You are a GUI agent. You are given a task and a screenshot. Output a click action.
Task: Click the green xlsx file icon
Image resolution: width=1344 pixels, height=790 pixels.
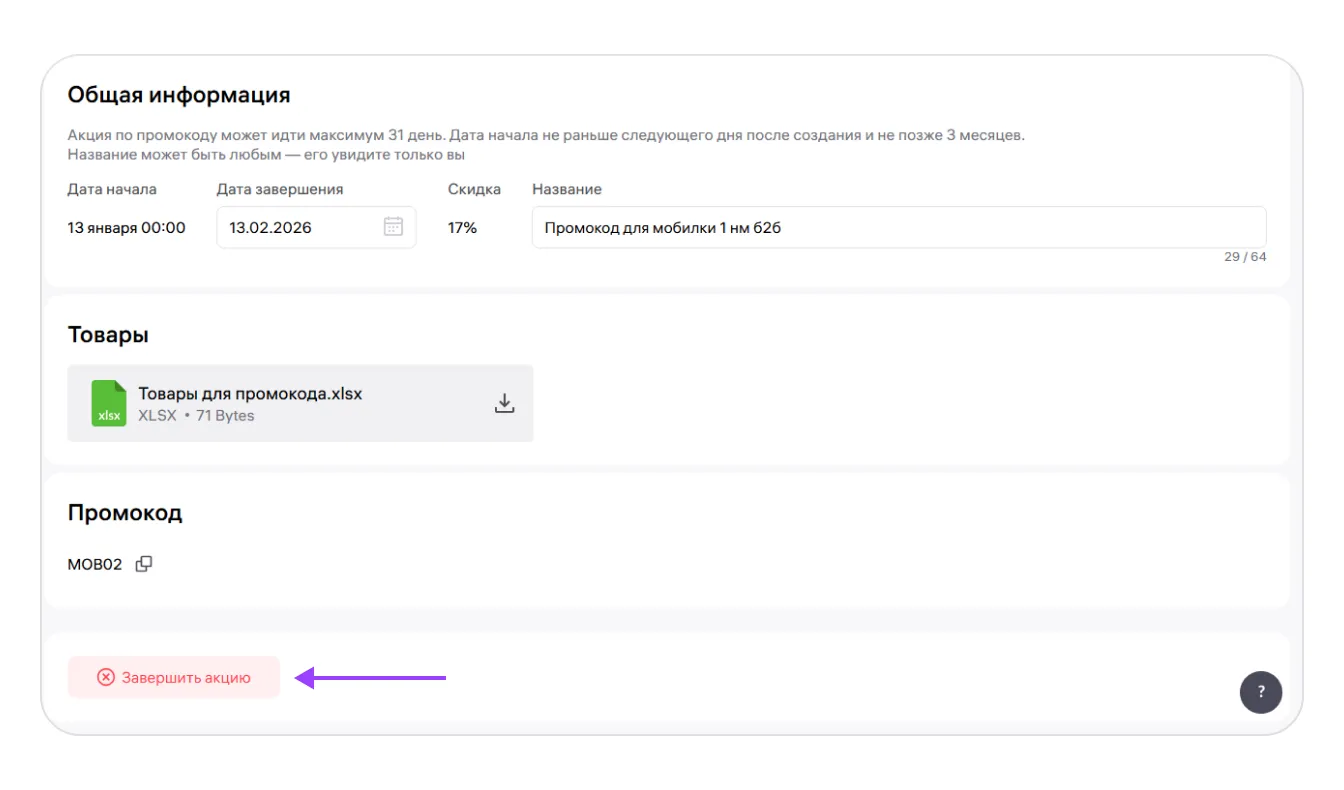coord(108,403)
